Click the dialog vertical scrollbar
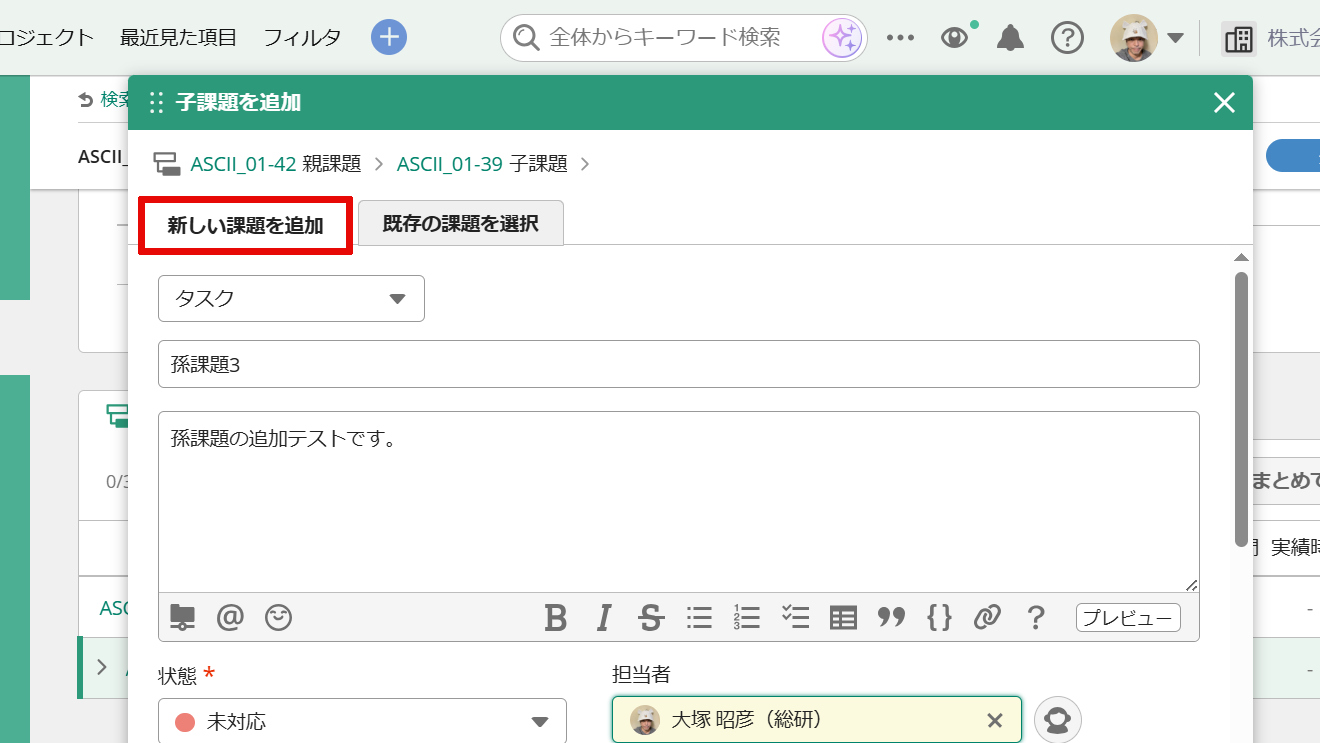This screenshot has width=1320, height=743. pos(1242,410)
